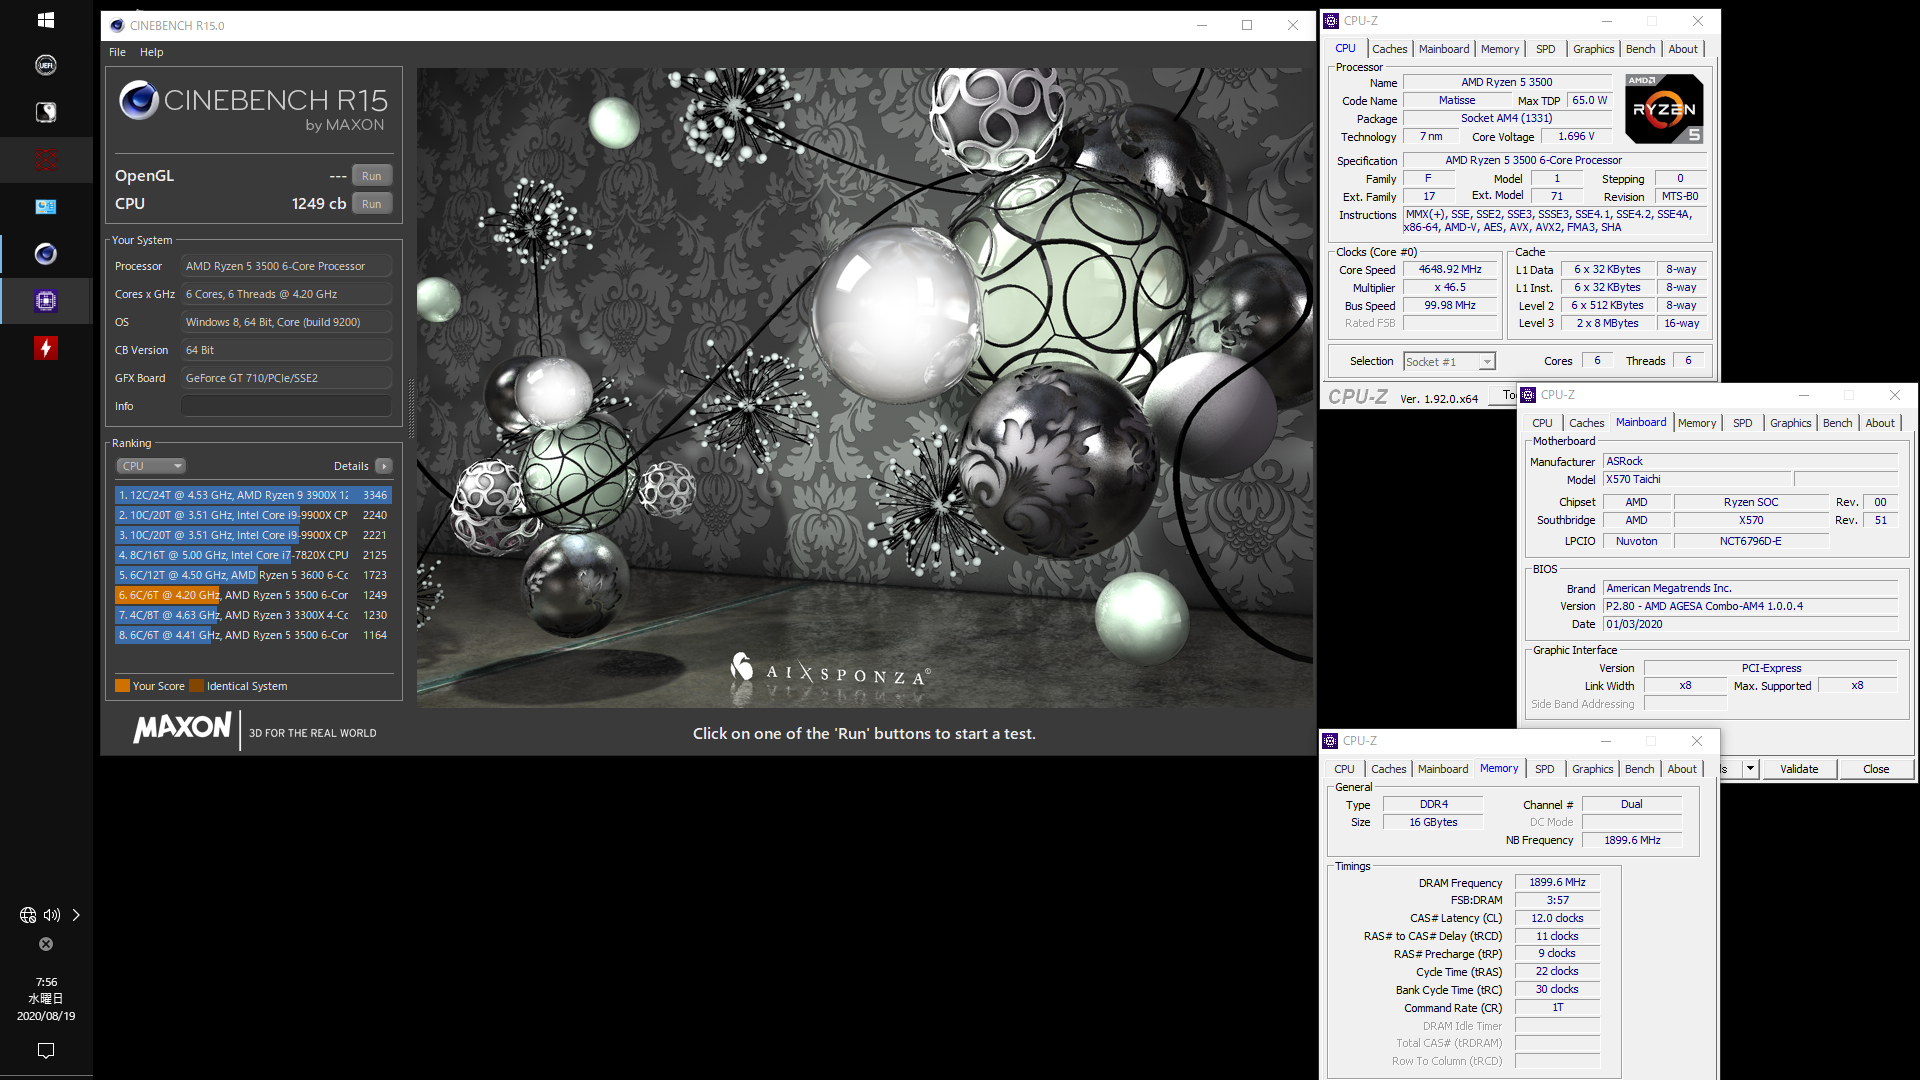Open the Help menu in Cinebench
Viewport: 1920px width, 1080px height.
click(x=151, y=52)
